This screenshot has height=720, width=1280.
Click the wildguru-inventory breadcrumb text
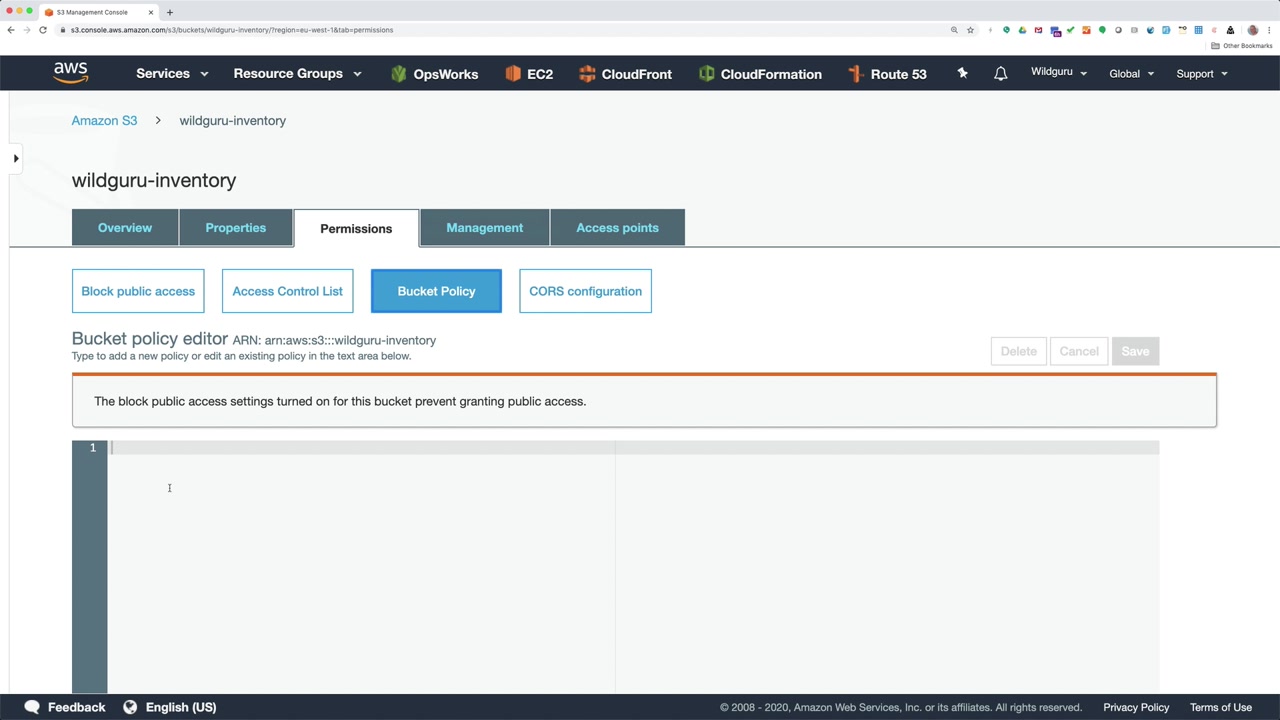tap(233, 121)
